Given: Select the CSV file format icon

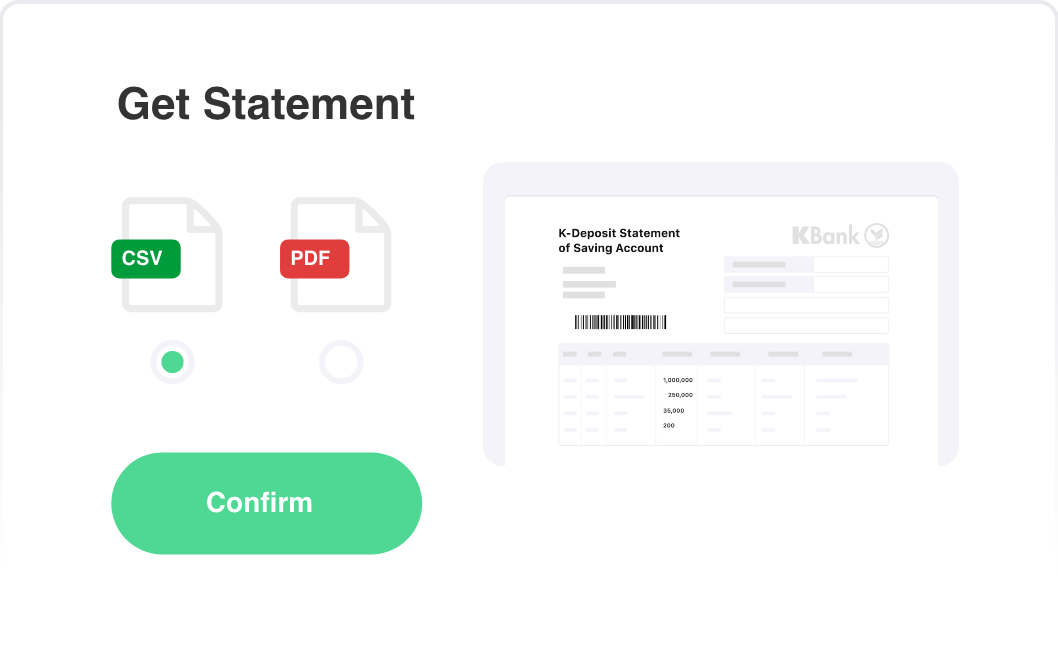Looking at the screenshot, I should pos(167,254).
